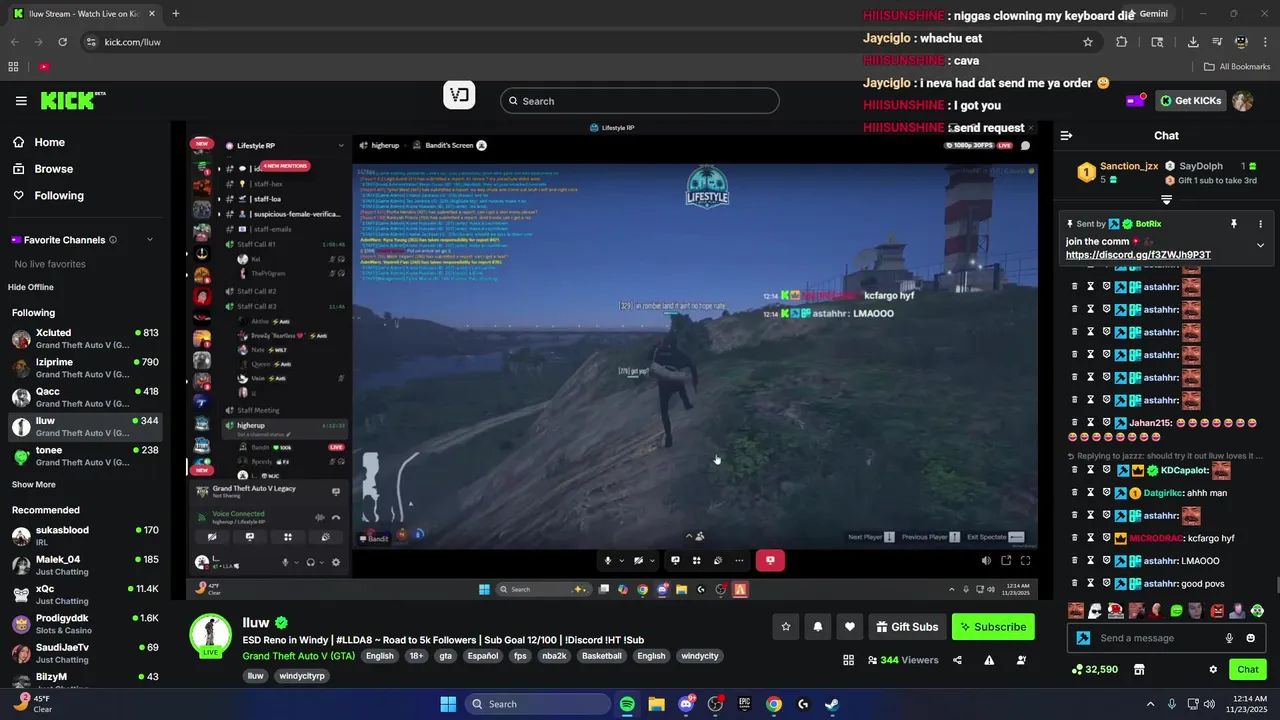Click the pin icon on pinned message
The width and height of the screenshot is (1280, 720).
[x=1234, y=224]
